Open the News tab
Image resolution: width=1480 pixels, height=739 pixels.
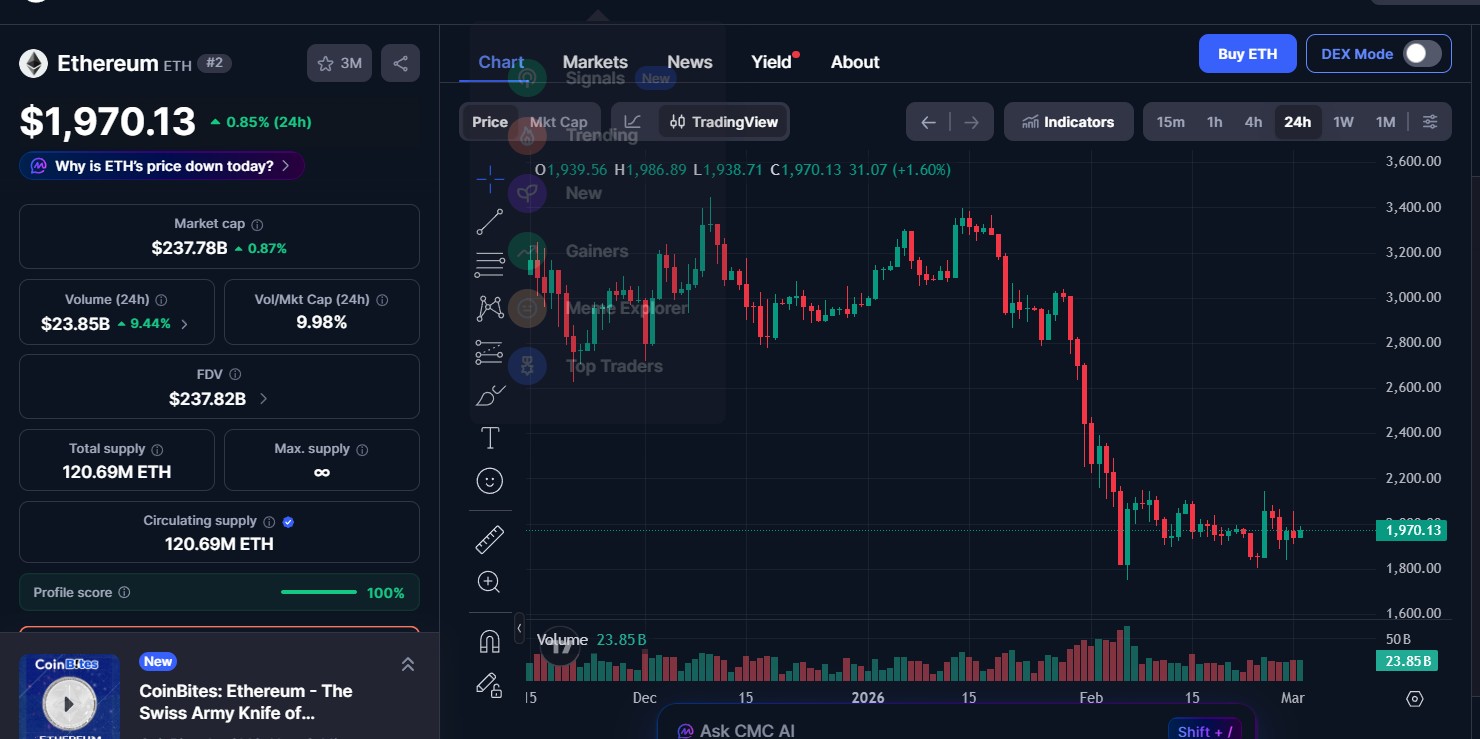click(689, 61)
